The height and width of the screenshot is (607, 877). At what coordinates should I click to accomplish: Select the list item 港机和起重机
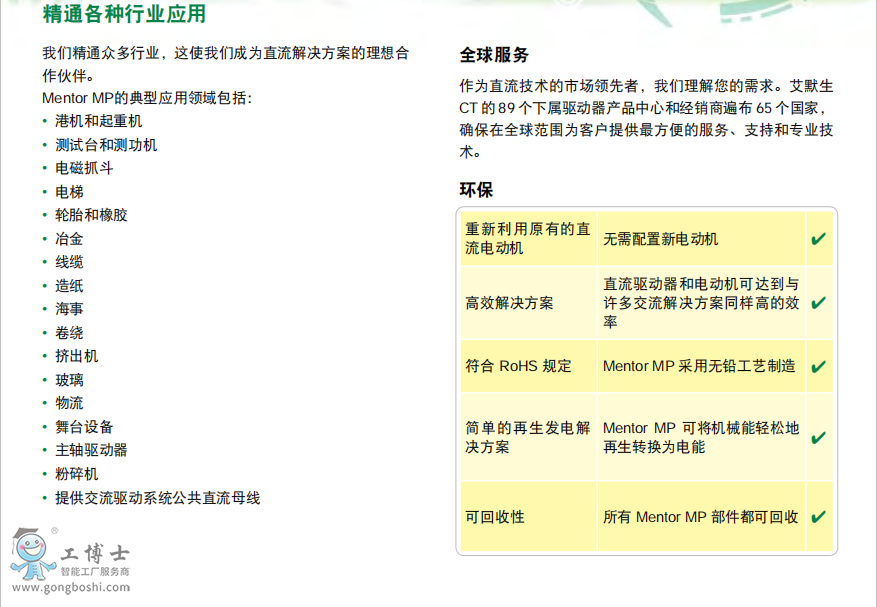click(x=98, y=121)
